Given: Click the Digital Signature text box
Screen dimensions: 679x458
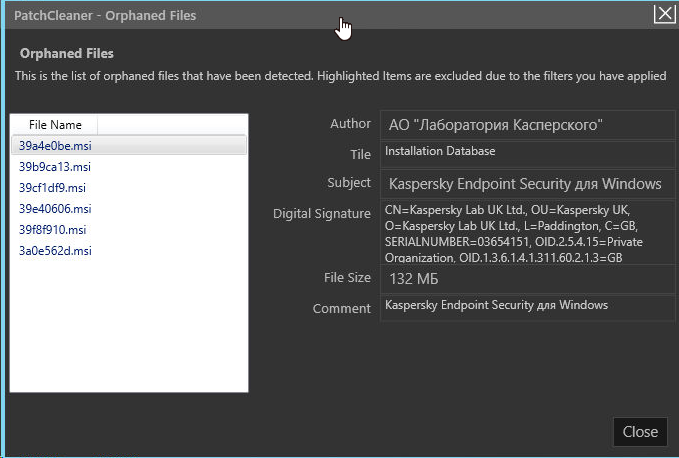Looking at the screenshot, I should pyautogui.click(x=527, y=234).
